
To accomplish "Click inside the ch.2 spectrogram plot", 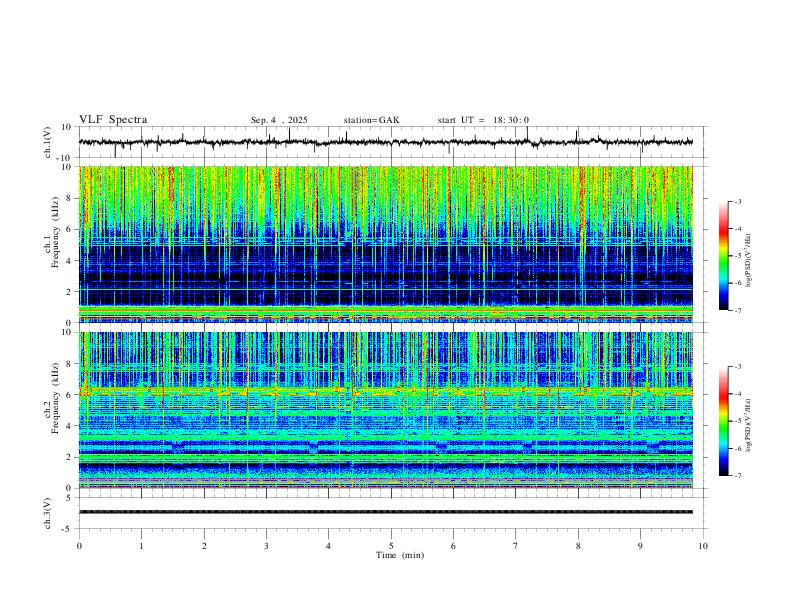I will point(386,410).
